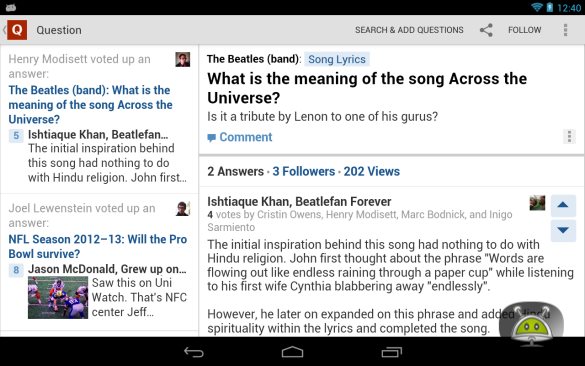585x366 pixels.
Task: Open Android recent apps button
Action: click(x=391, y=352)
